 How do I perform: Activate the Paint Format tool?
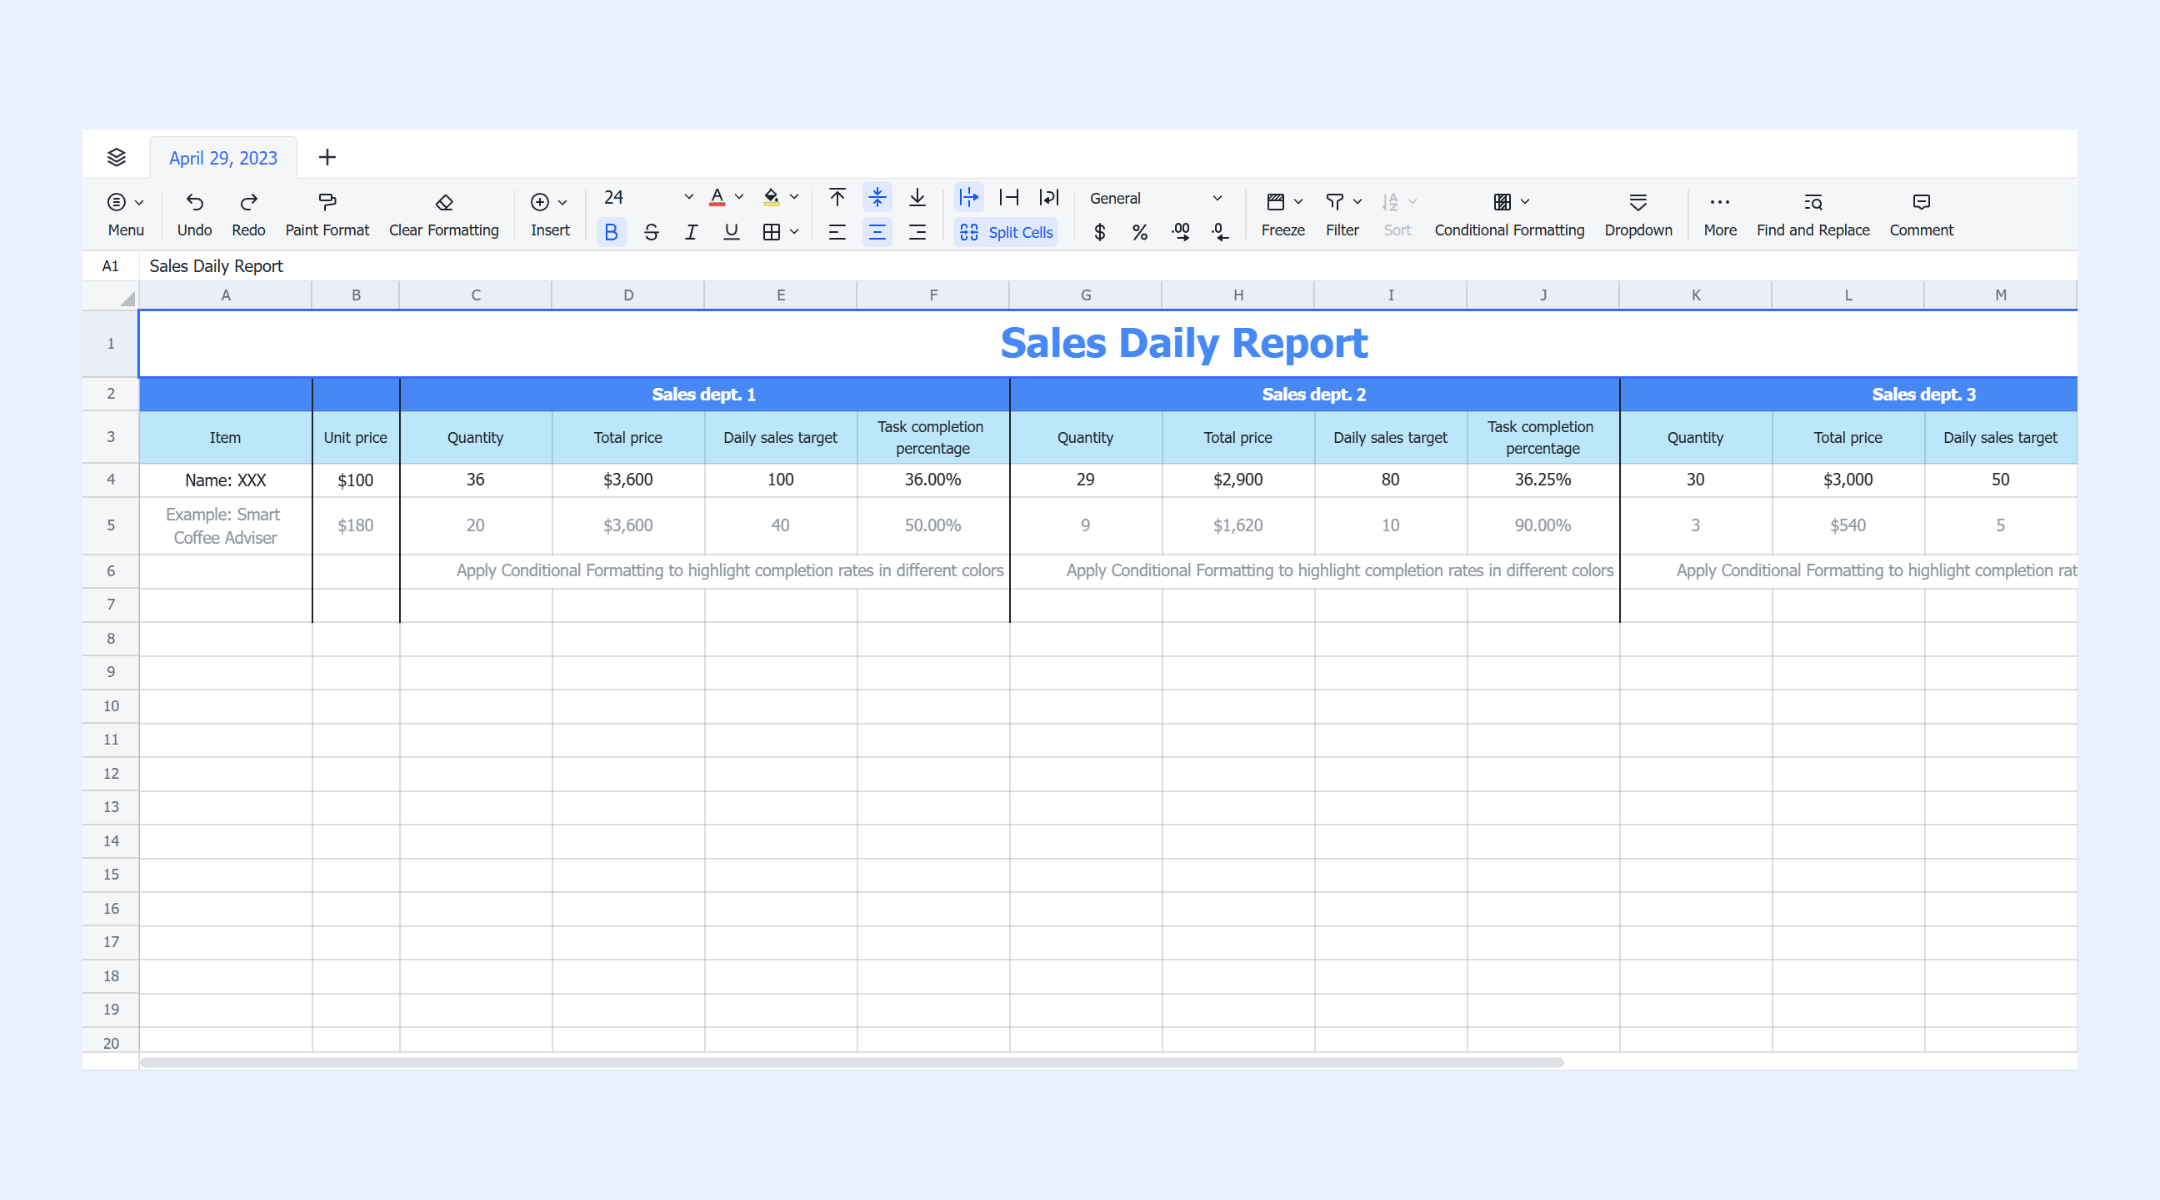coord(327,214)
